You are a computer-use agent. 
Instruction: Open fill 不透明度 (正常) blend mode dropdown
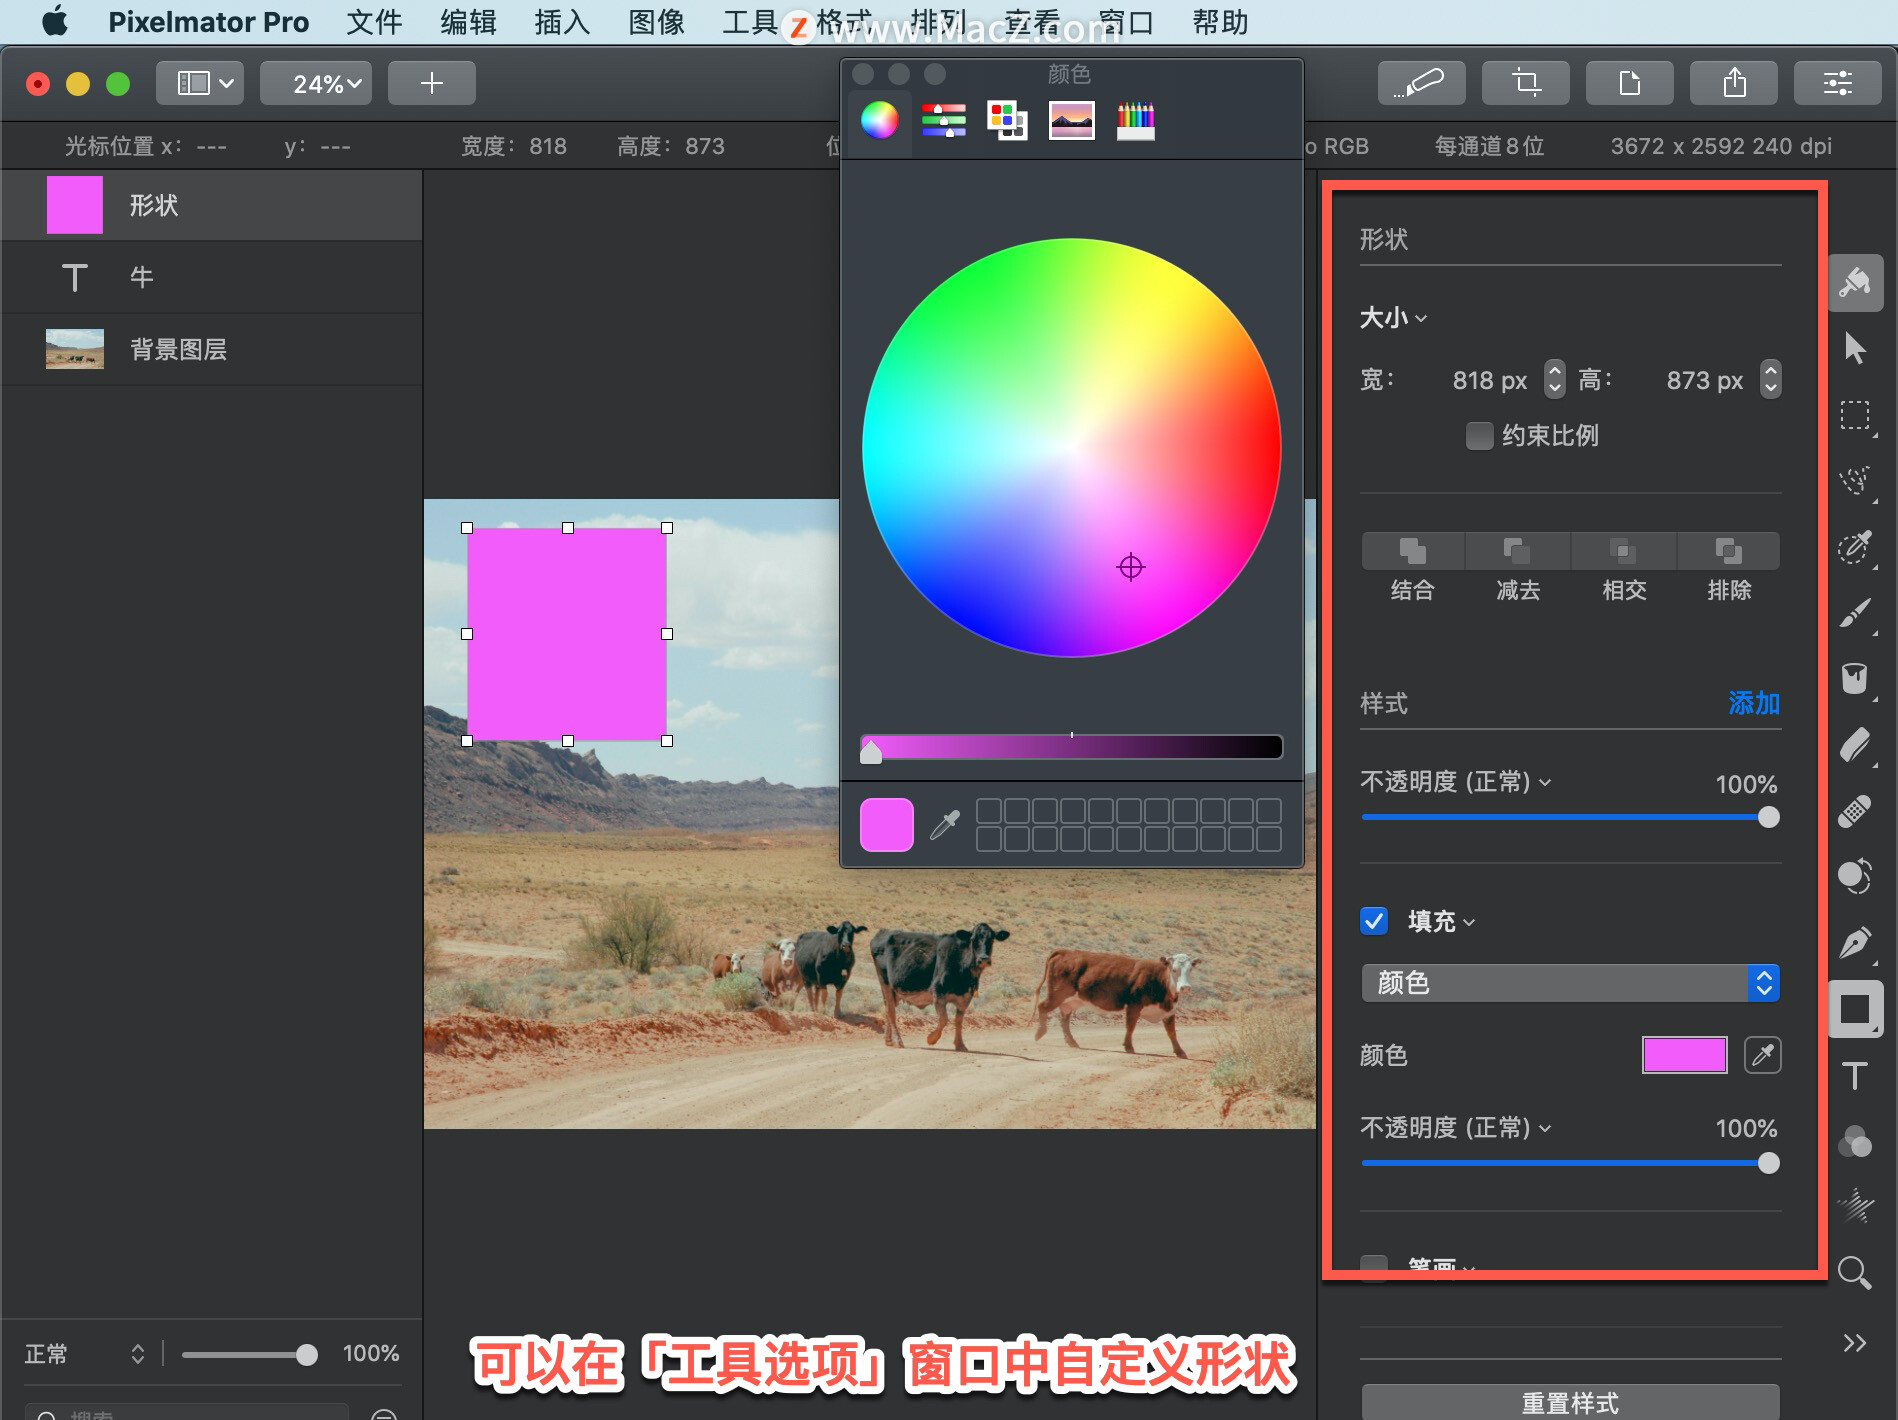tap(1455, 1128)
